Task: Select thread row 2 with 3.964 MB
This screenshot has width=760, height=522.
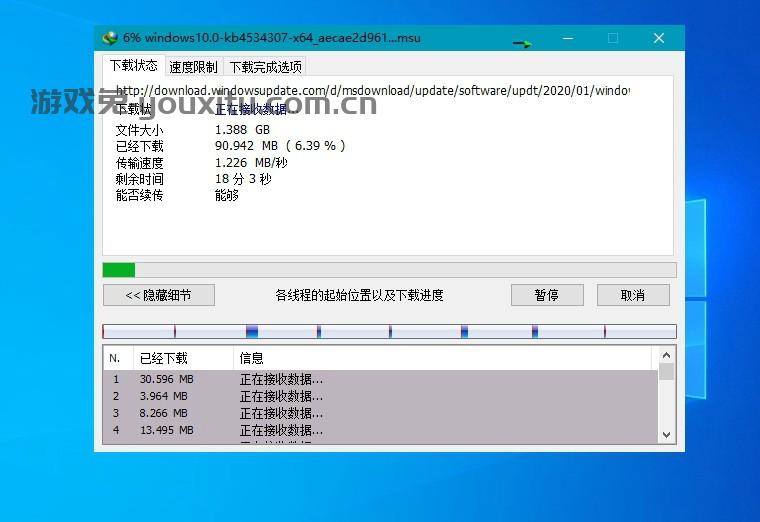Action: pos(380,396)
